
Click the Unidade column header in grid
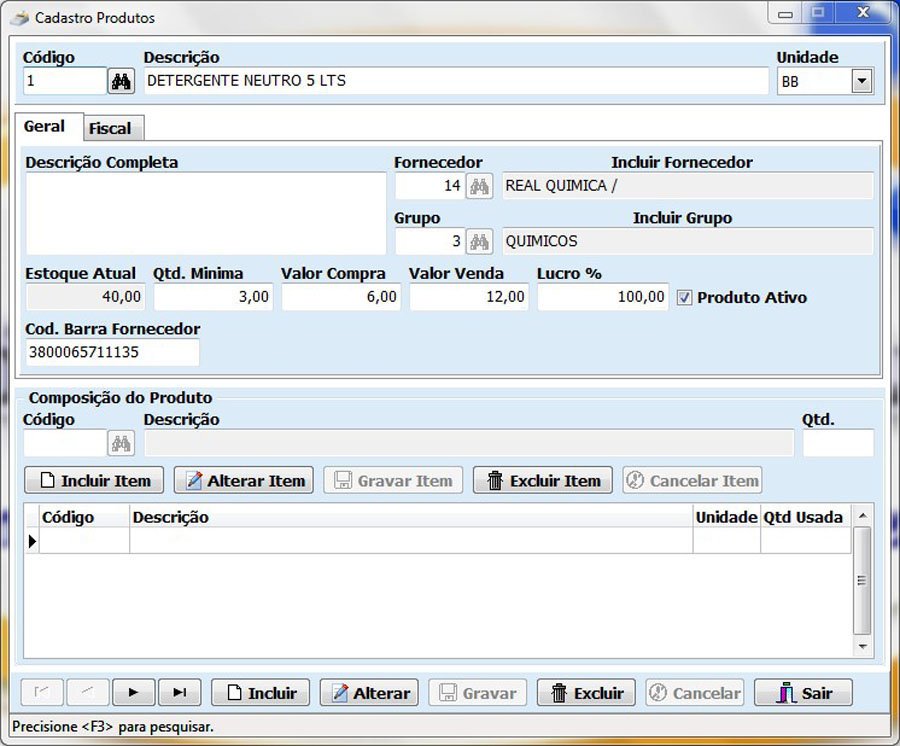[727, 517]
